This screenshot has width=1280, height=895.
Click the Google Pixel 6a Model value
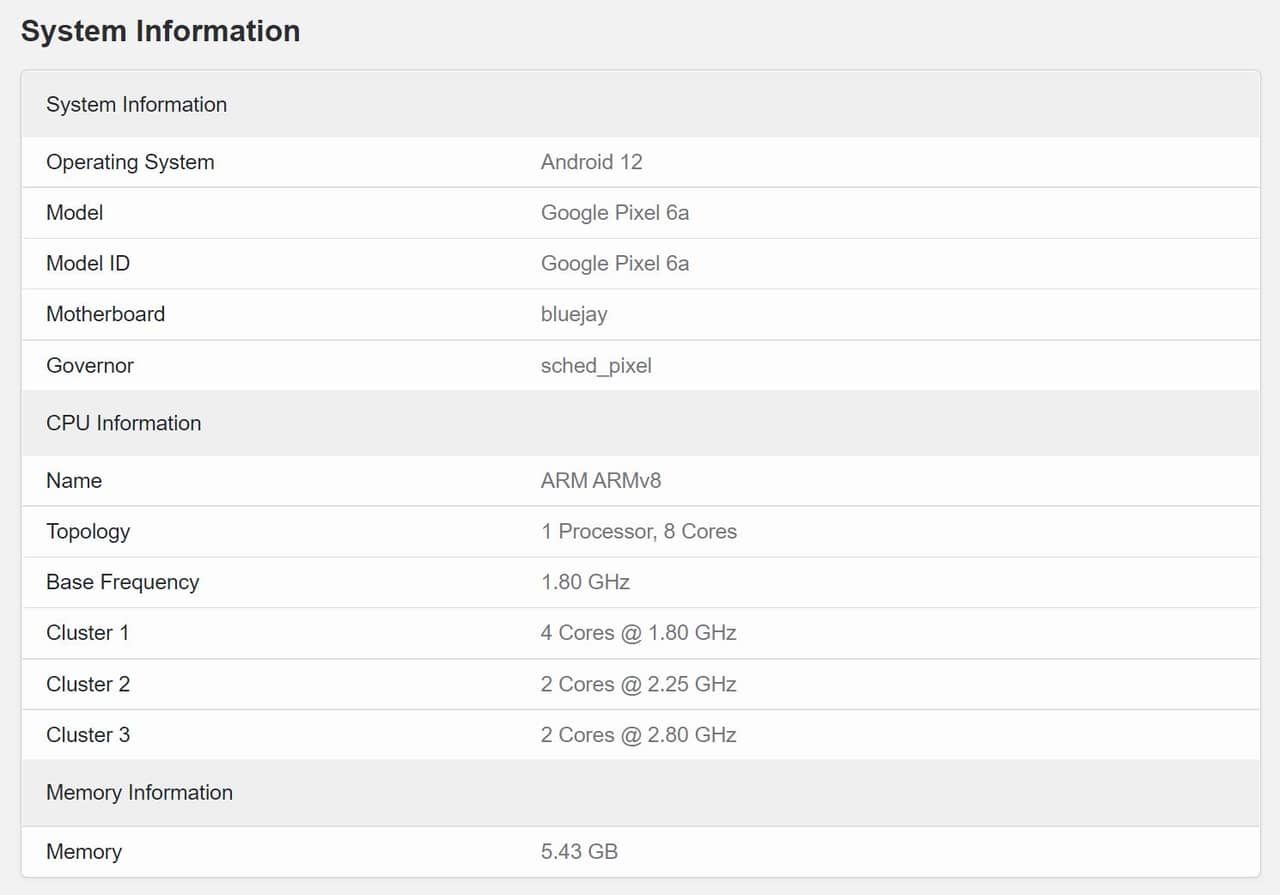pos(614,213)
